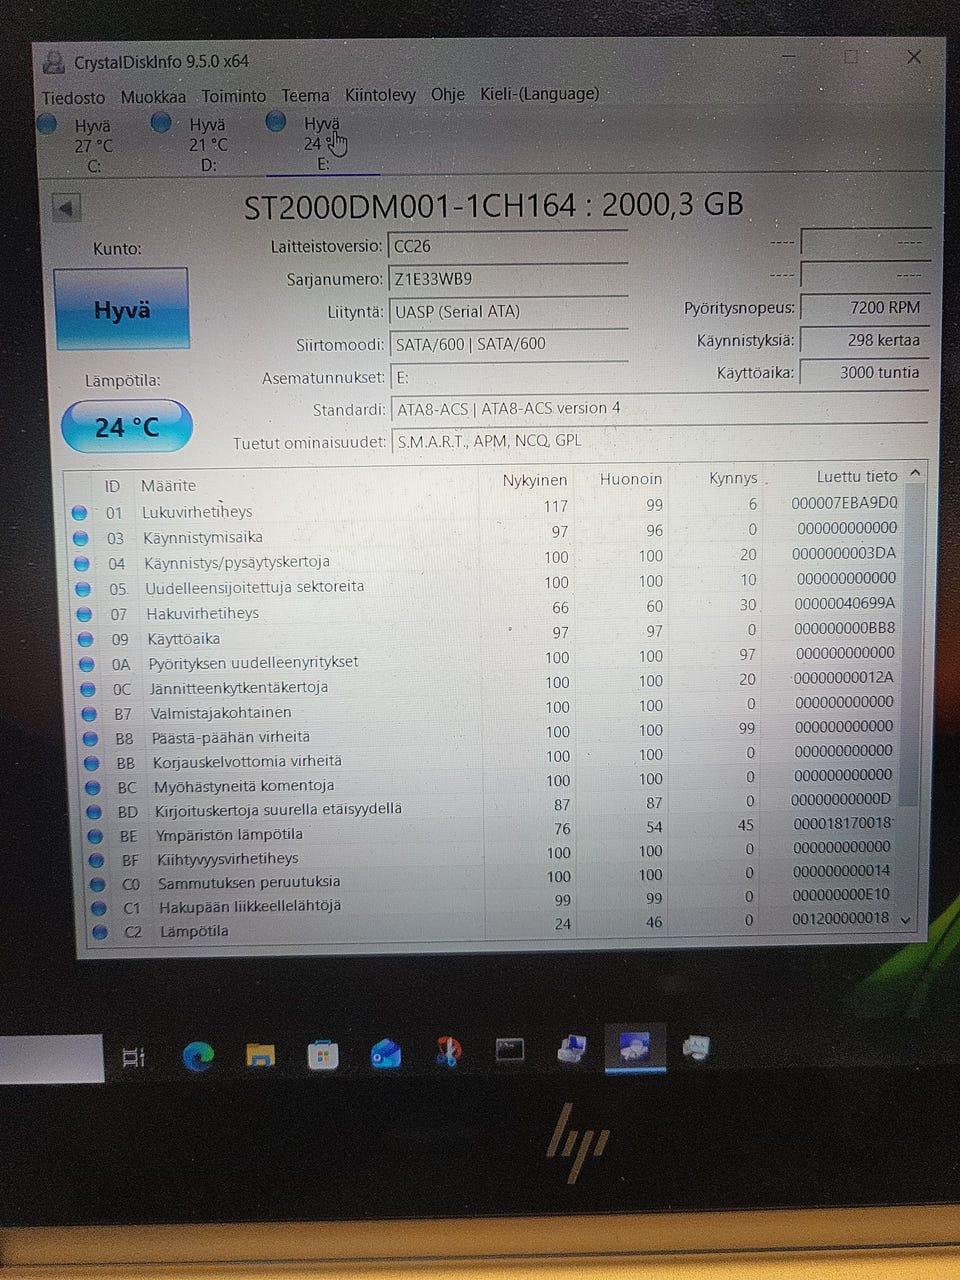960x1280 pixels.
Task: Open the Tiedosto menu
Action: (73, 97)
